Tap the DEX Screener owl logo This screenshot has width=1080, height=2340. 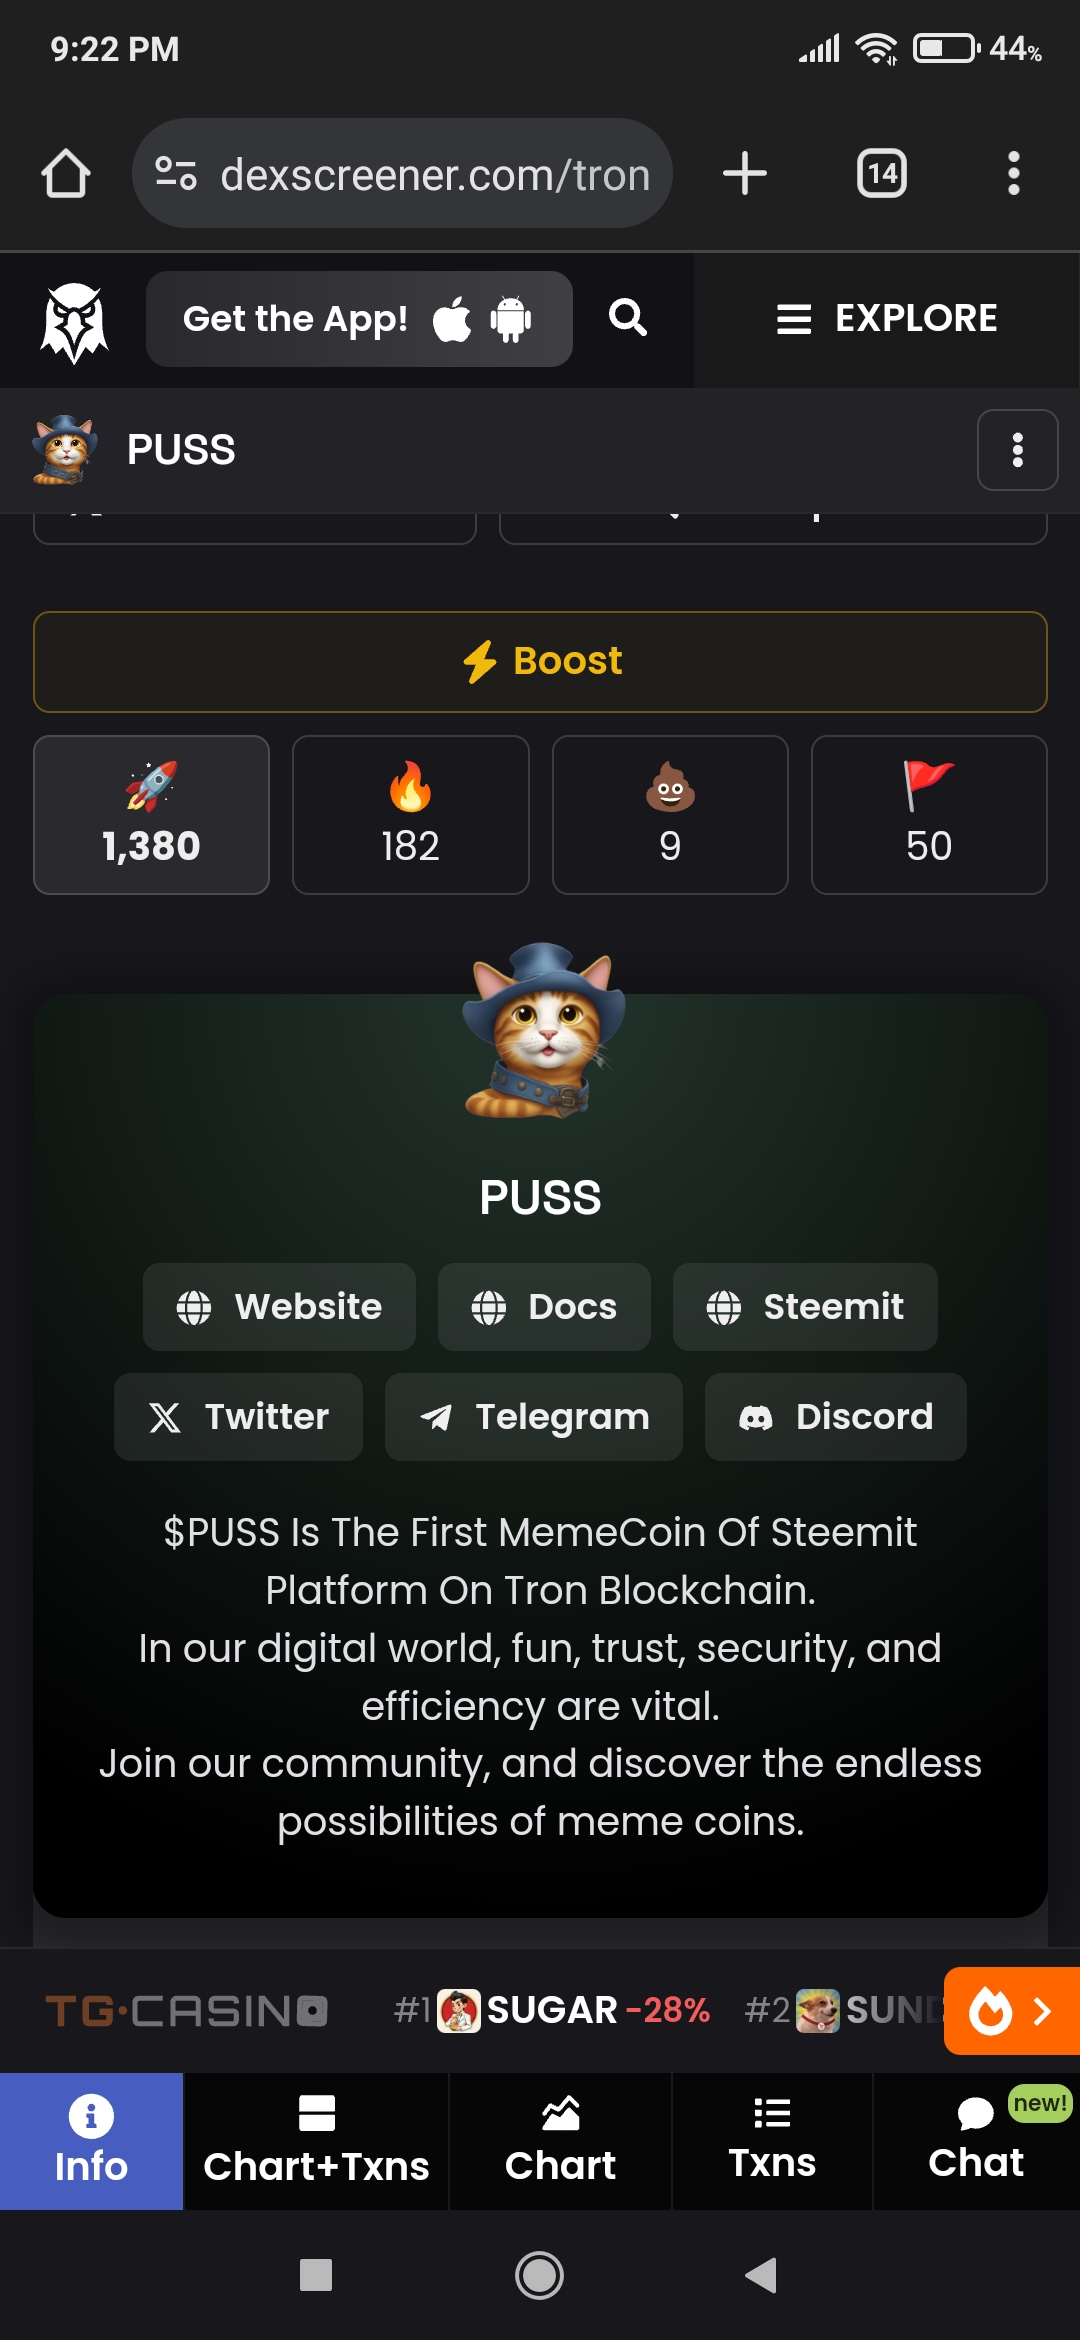pos(74,322)
